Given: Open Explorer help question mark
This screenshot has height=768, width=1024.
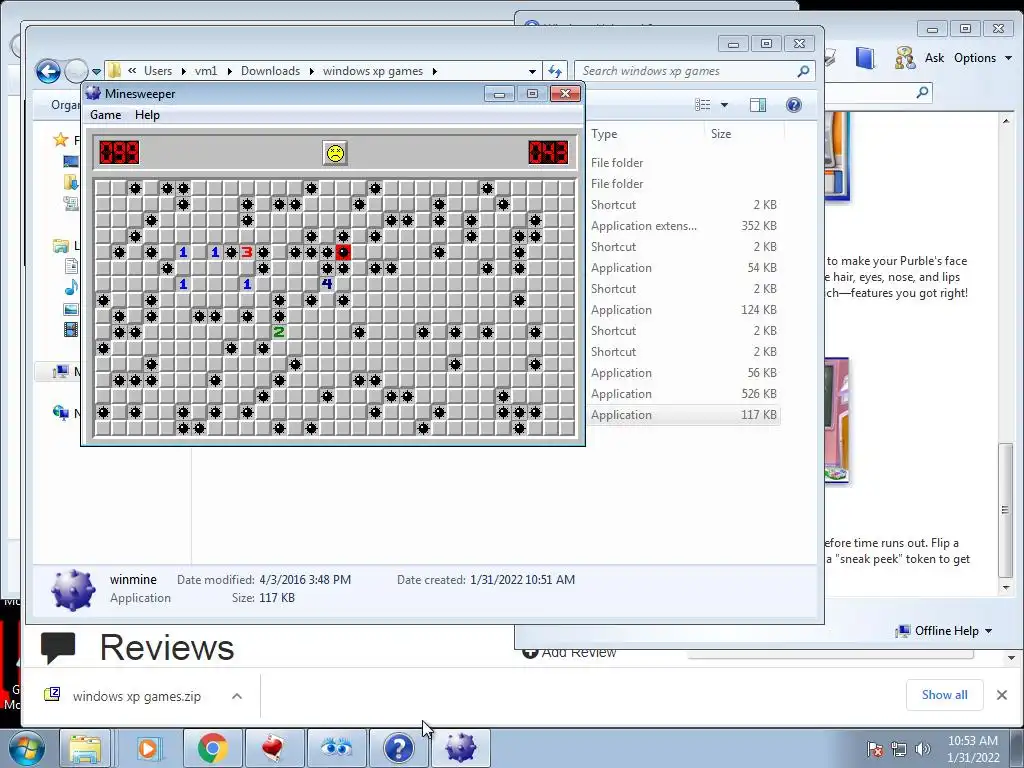Looking at the screenshot, I should click(x=793, y=105).
